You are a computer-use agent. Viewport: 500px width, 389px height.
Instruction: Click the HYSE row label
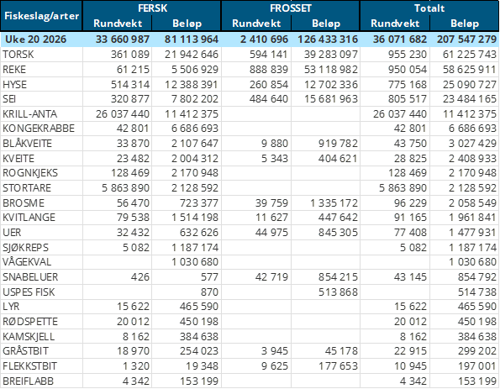pyautogui.click(x=14, y=84)
